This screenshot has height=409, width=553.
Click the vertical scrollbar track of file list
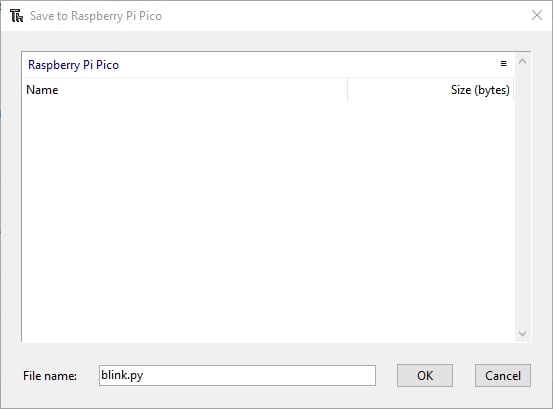pyautogui.click(x=522, y=197)
